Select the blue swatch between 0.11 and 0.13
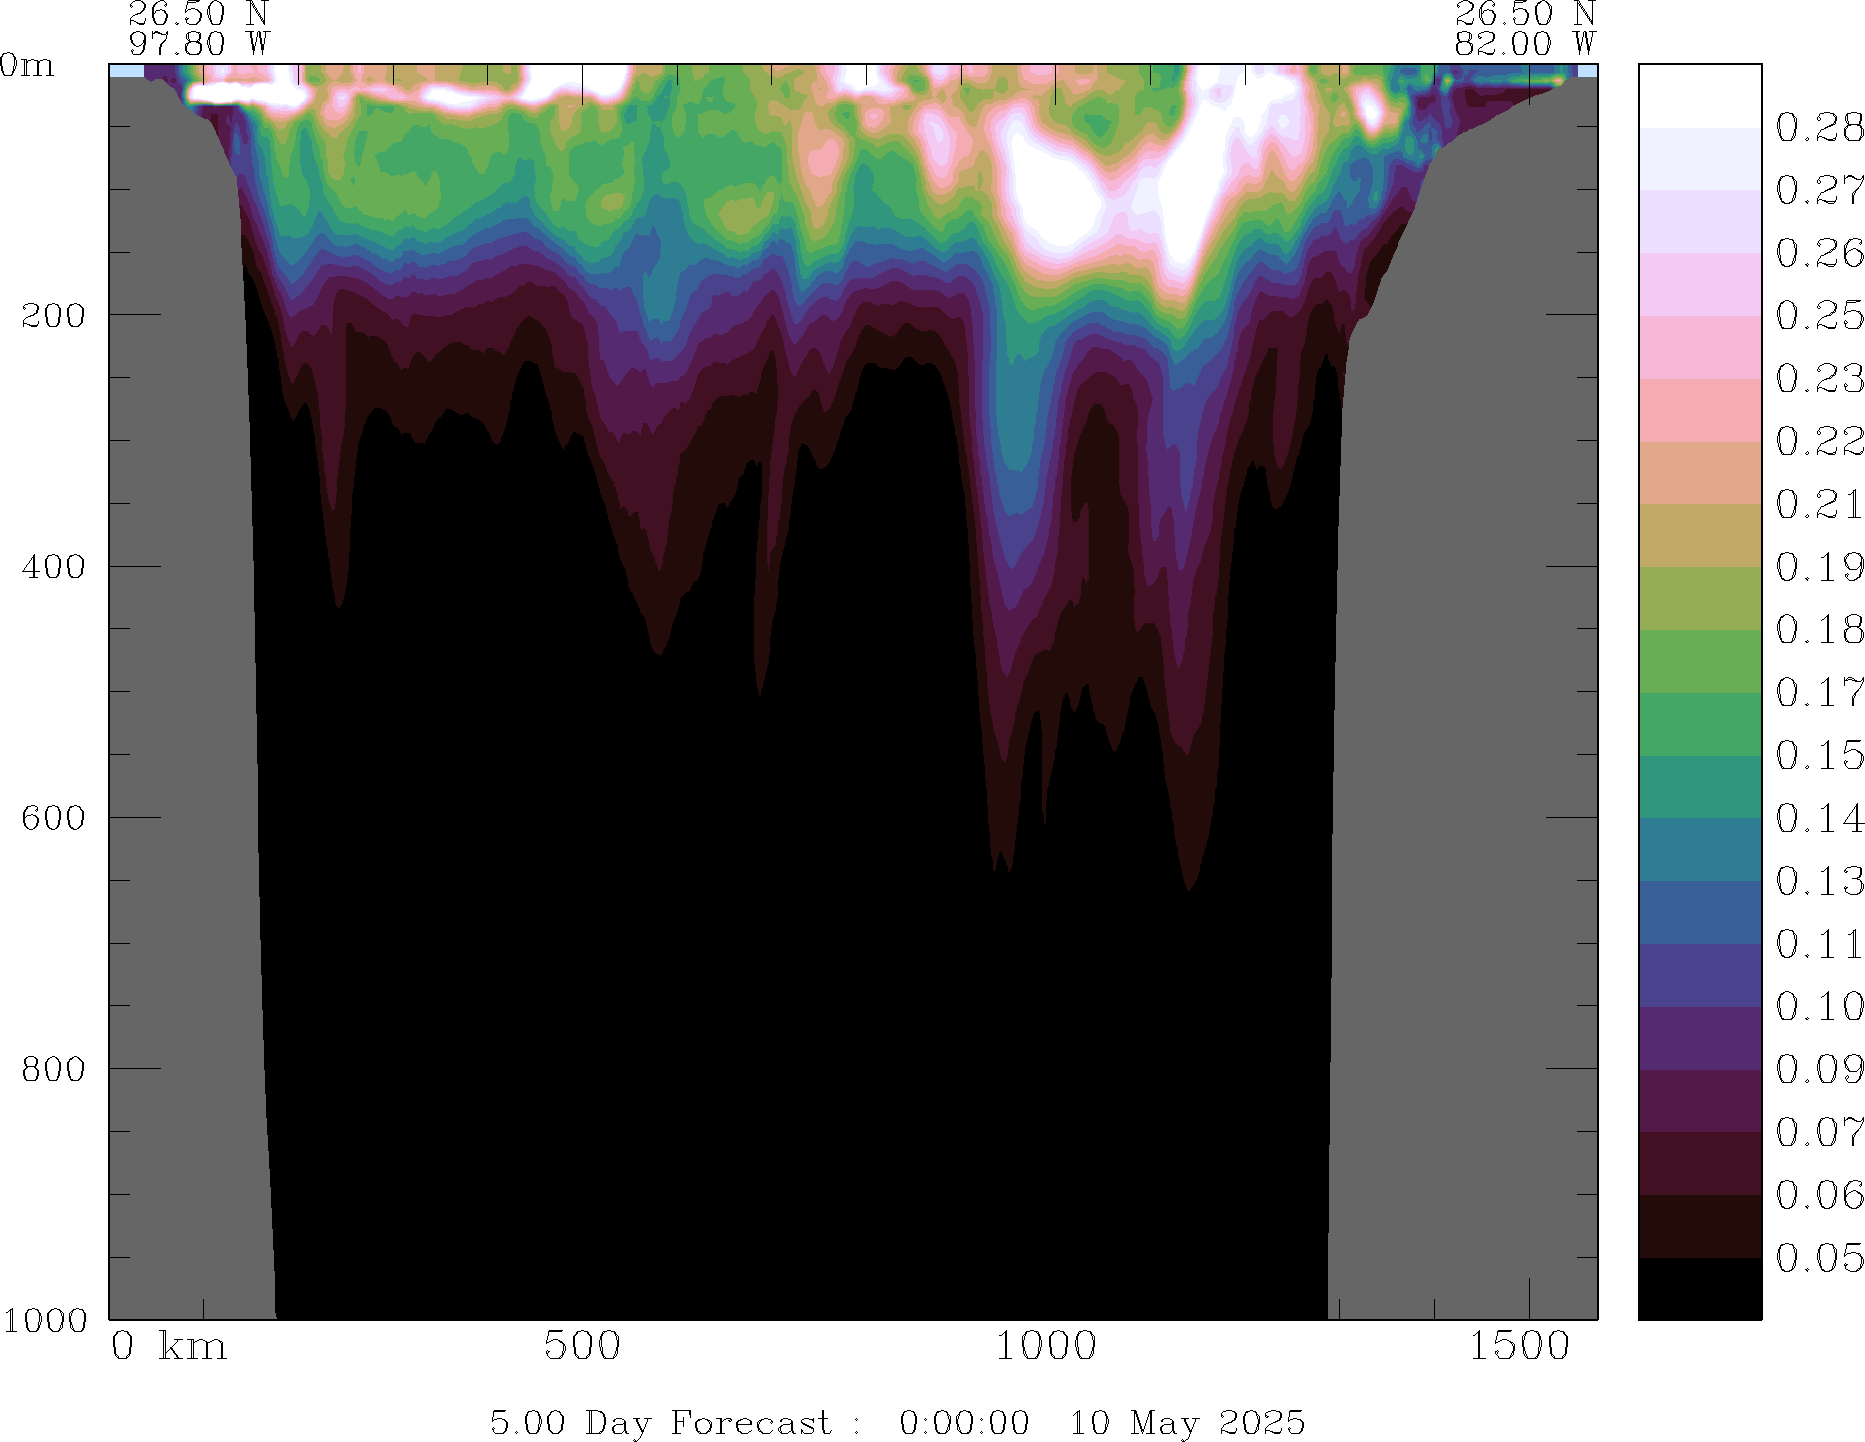Screen dimensions: 1865x1442 pyautogui.click(x=1699, y=912)
